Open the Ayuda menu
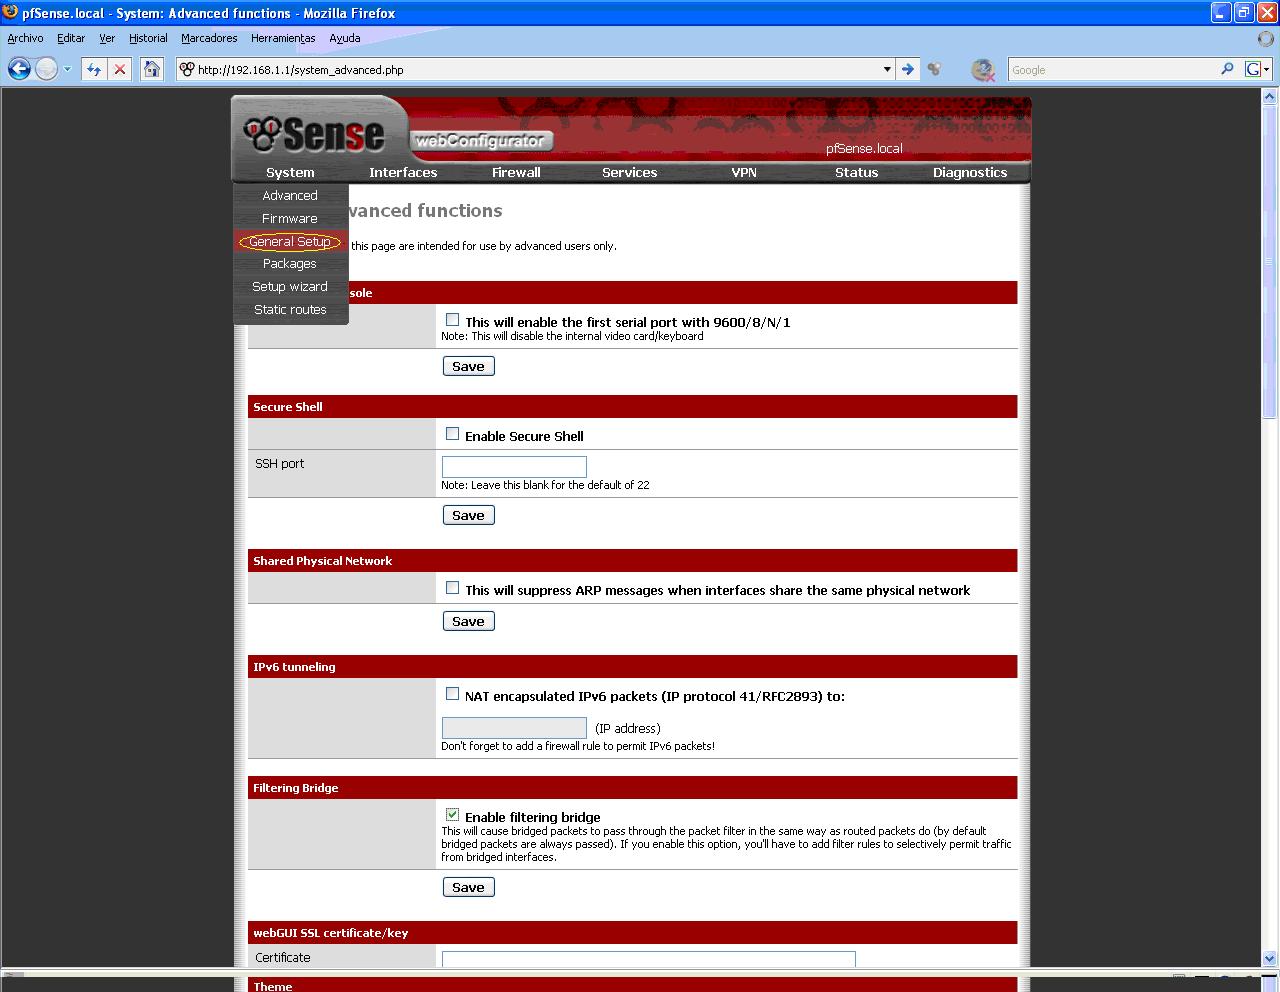 [344, 38]
